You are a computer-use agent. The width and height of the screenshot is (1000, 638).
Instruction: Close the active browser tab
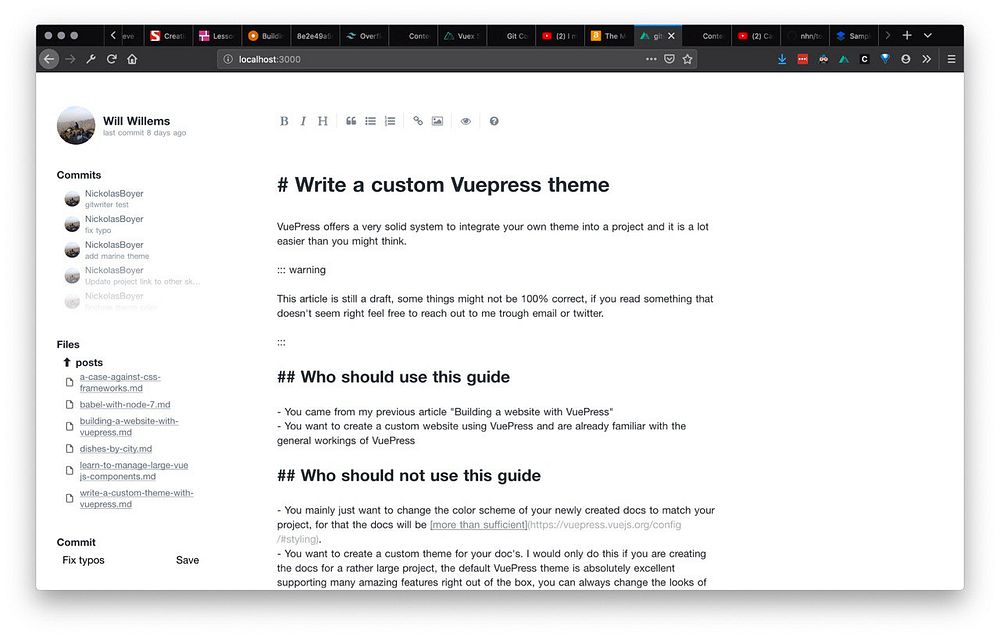[x=671, y=36]
